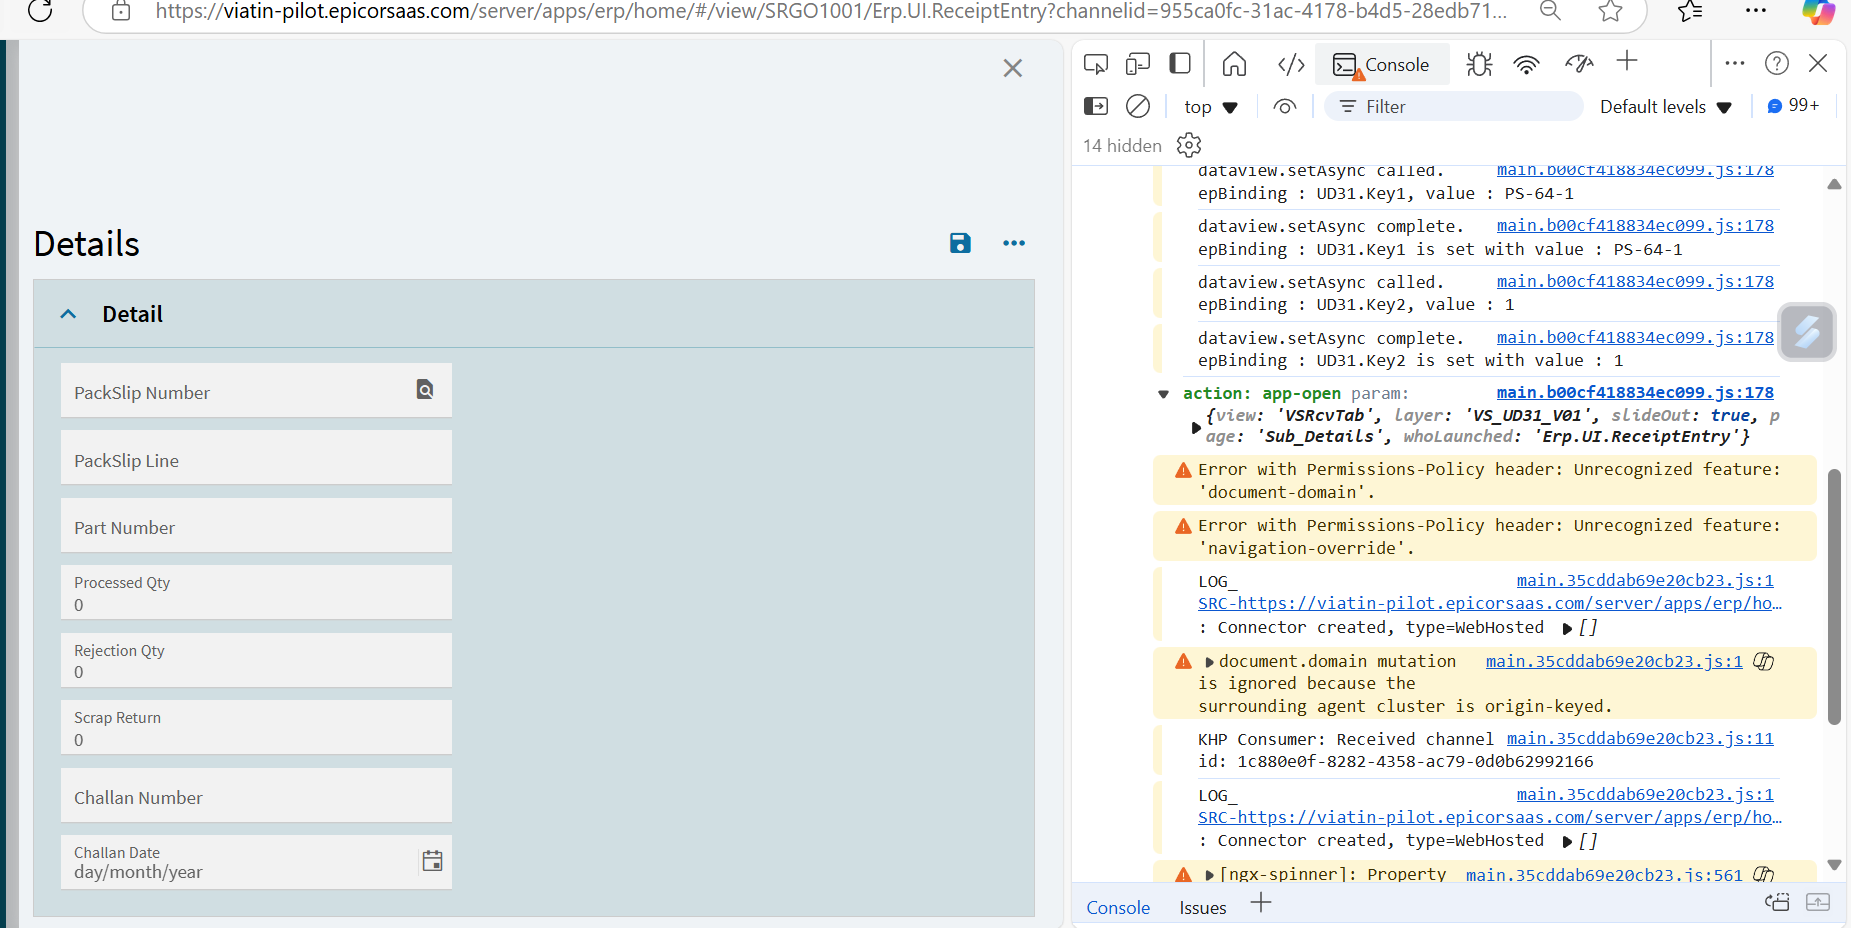Close the DevTools panel

(1818, 63)
